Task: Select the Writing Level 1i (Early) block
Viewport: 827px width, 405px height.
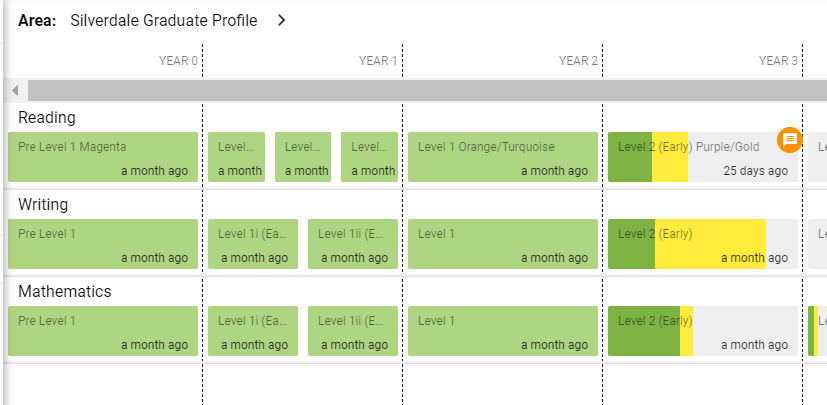Action: click(253, 244)
